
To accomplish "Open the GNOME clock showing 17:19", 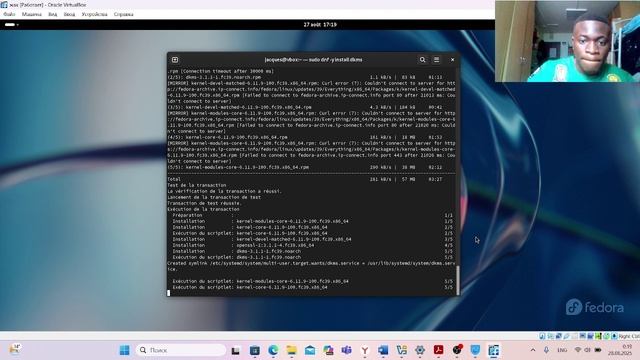I will pyautogui.click(x=320, y=24).
